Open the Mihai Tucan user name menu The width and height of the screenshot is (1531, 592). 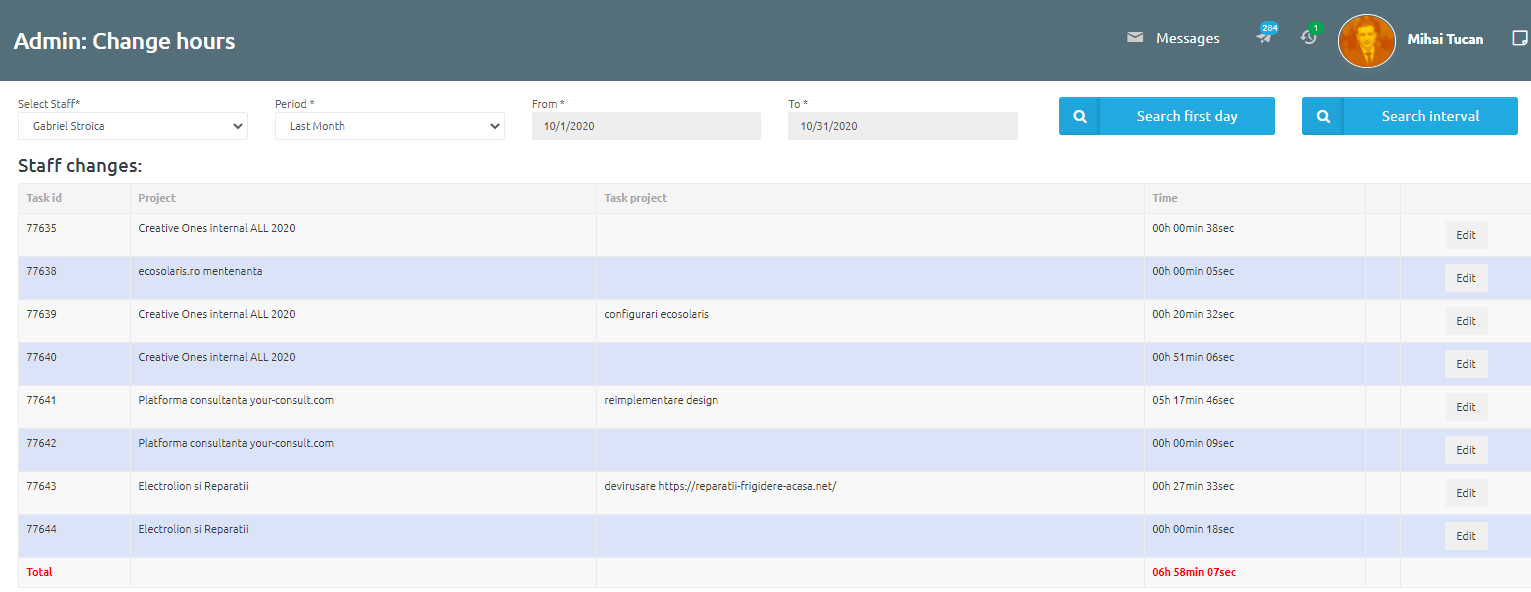[x=1445, y=39]
